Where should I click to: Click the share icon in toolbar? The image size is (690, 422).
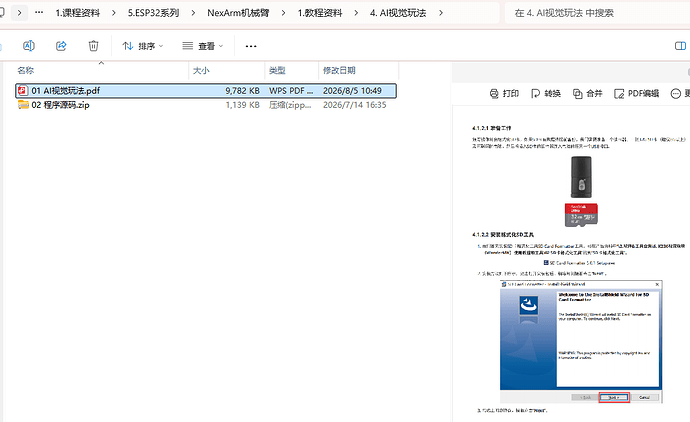coord(61,46)
